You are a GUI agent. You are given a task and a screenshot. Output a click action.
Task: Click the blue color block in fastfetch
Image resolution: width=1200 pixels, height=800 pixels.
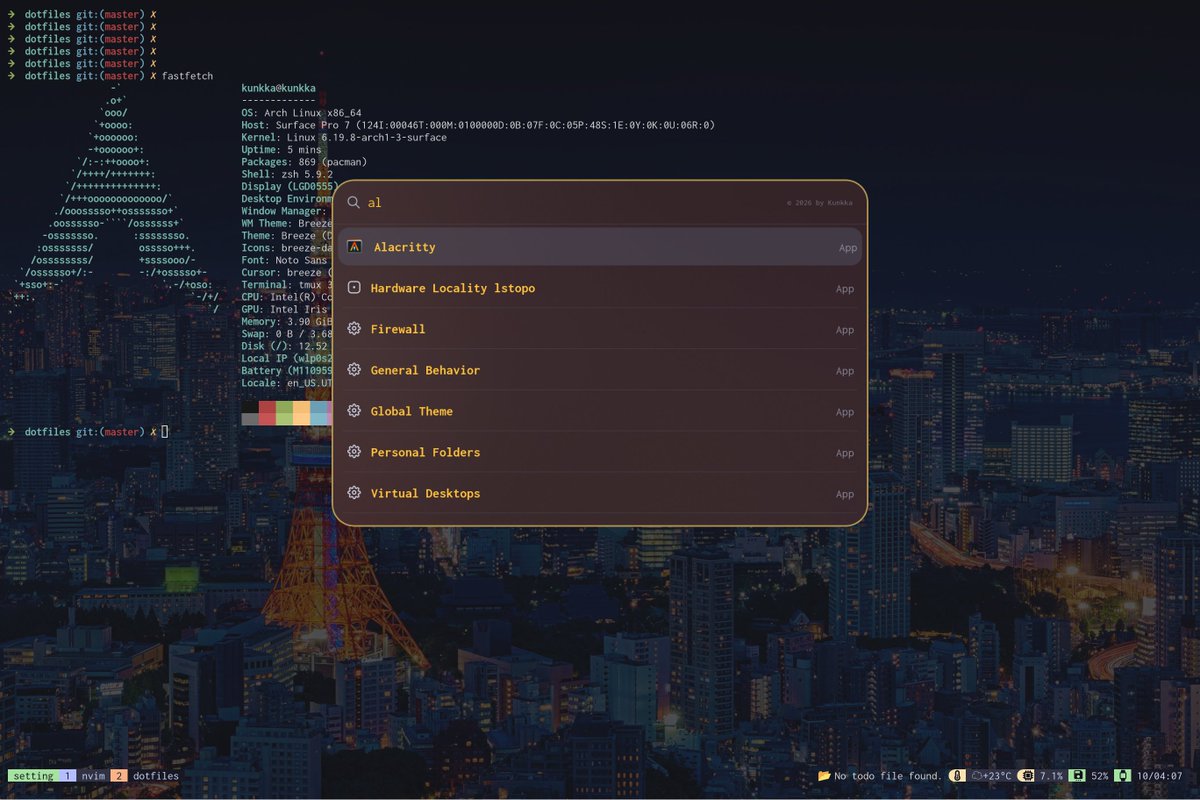(319, 413)
